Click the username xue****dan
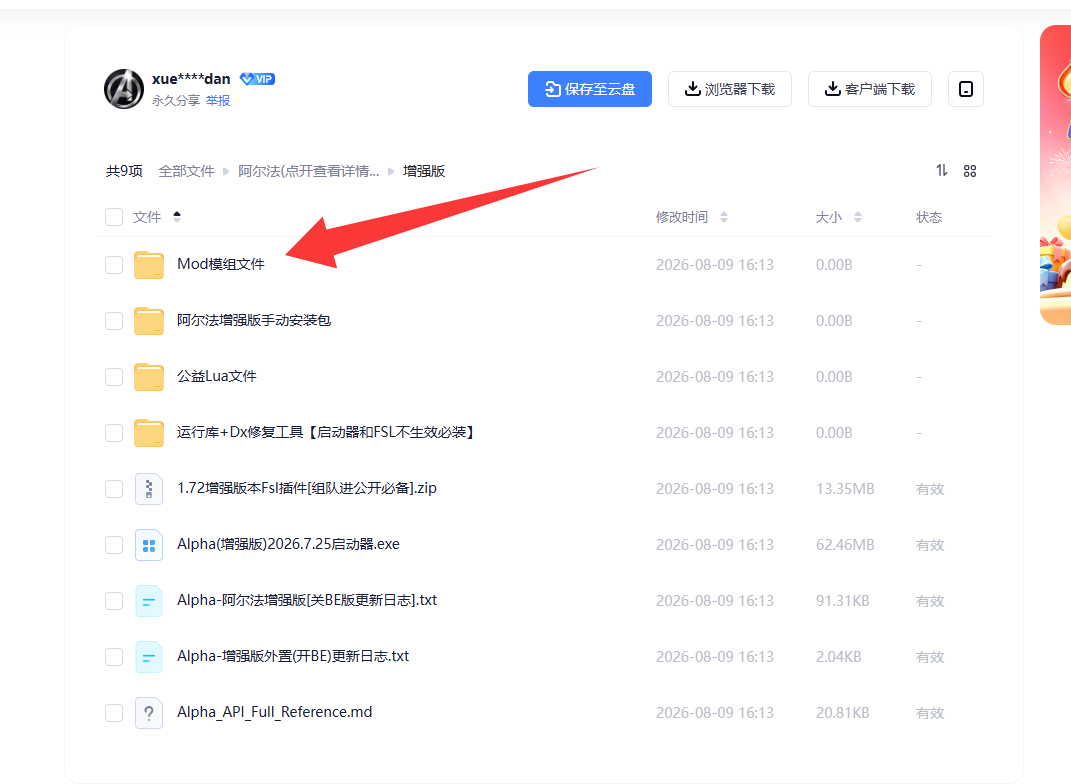 pos(191,79)
